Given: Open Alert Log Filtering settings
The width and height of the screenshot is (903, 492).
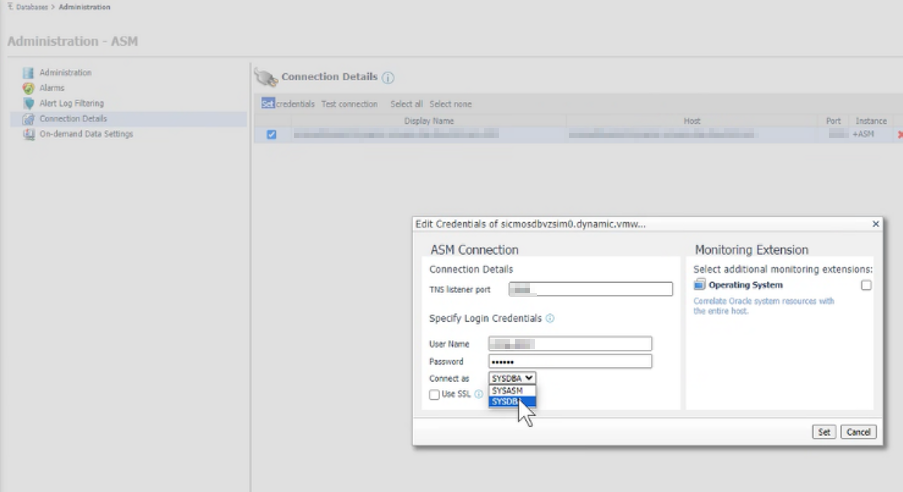Looking at the screenshot, I should (71, 103).
